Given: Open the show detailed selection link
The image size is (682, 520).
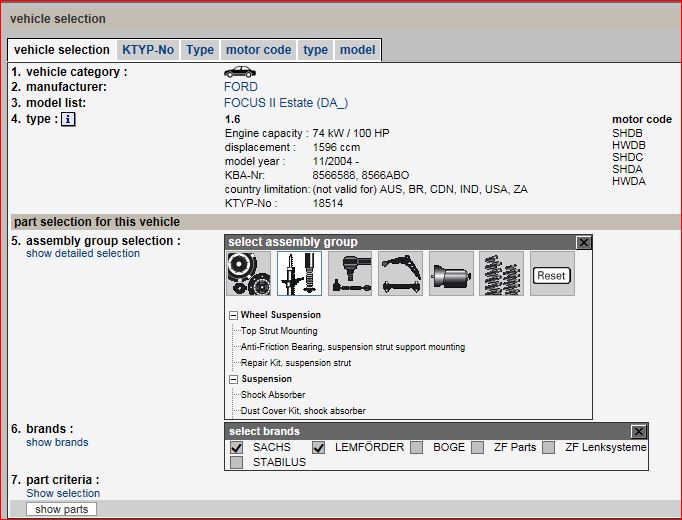Looking at the screenshot, I should pyautogui.click(x=83, y=254).
